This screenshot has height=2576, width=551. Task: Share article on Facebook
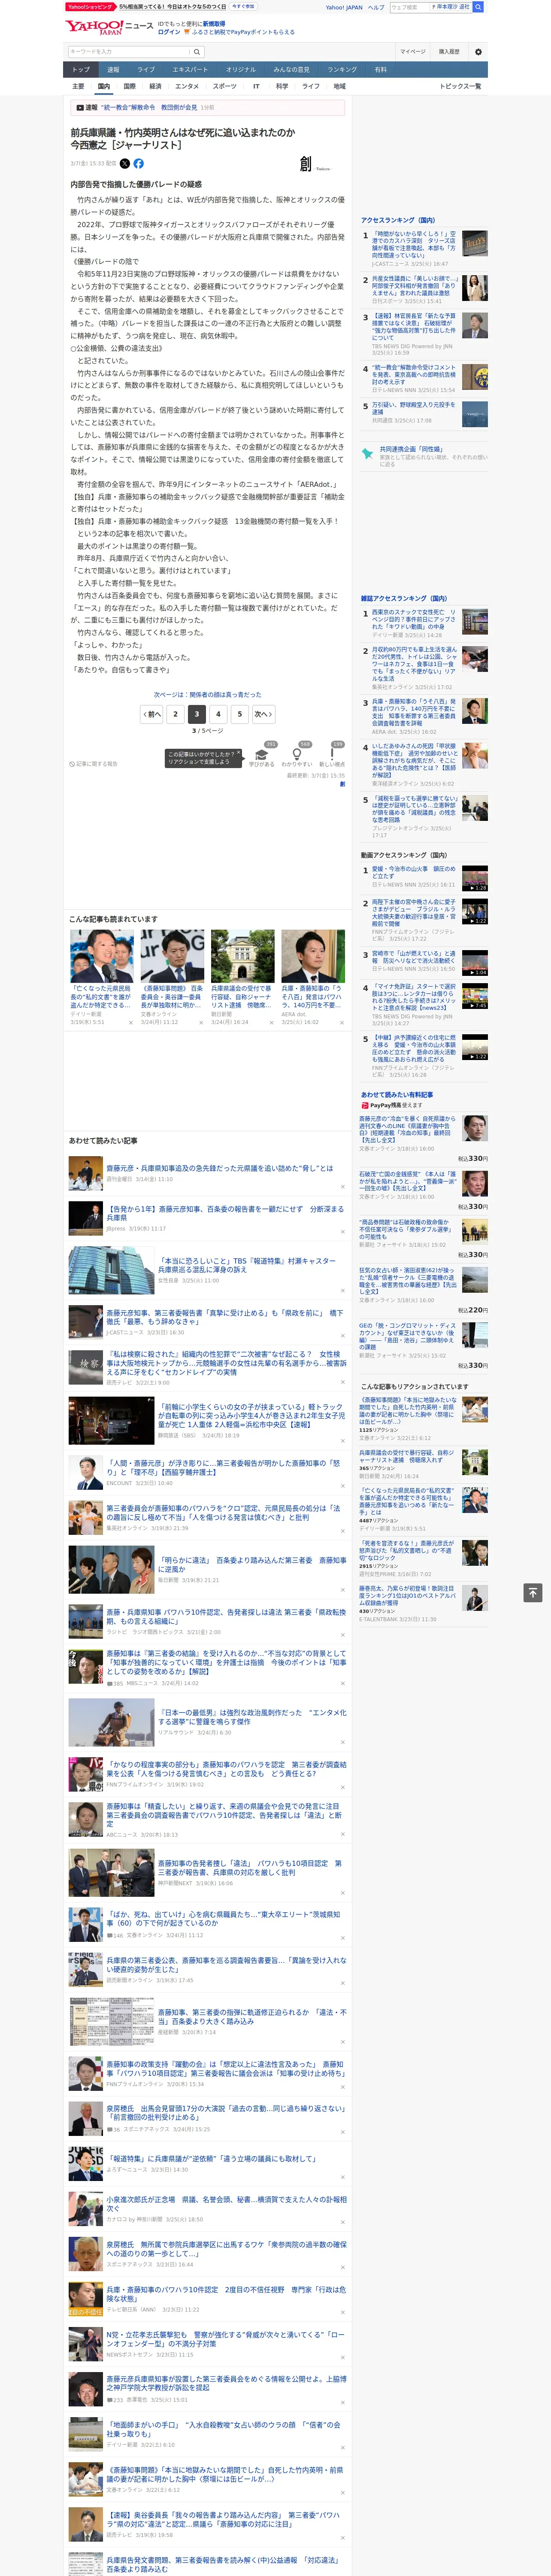click(138, 163)
